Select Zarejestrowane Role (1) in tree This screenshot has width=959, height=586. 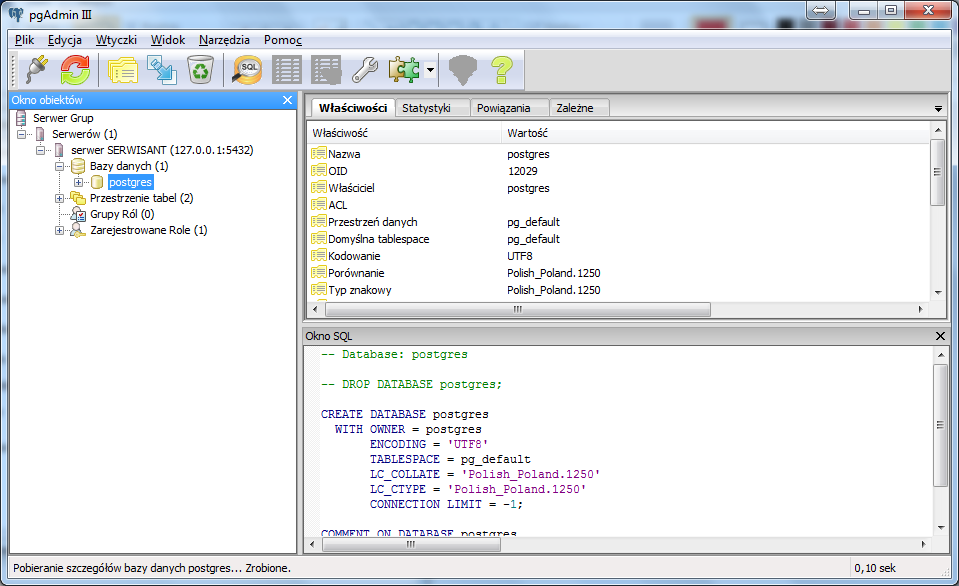[x=149, y=230]
